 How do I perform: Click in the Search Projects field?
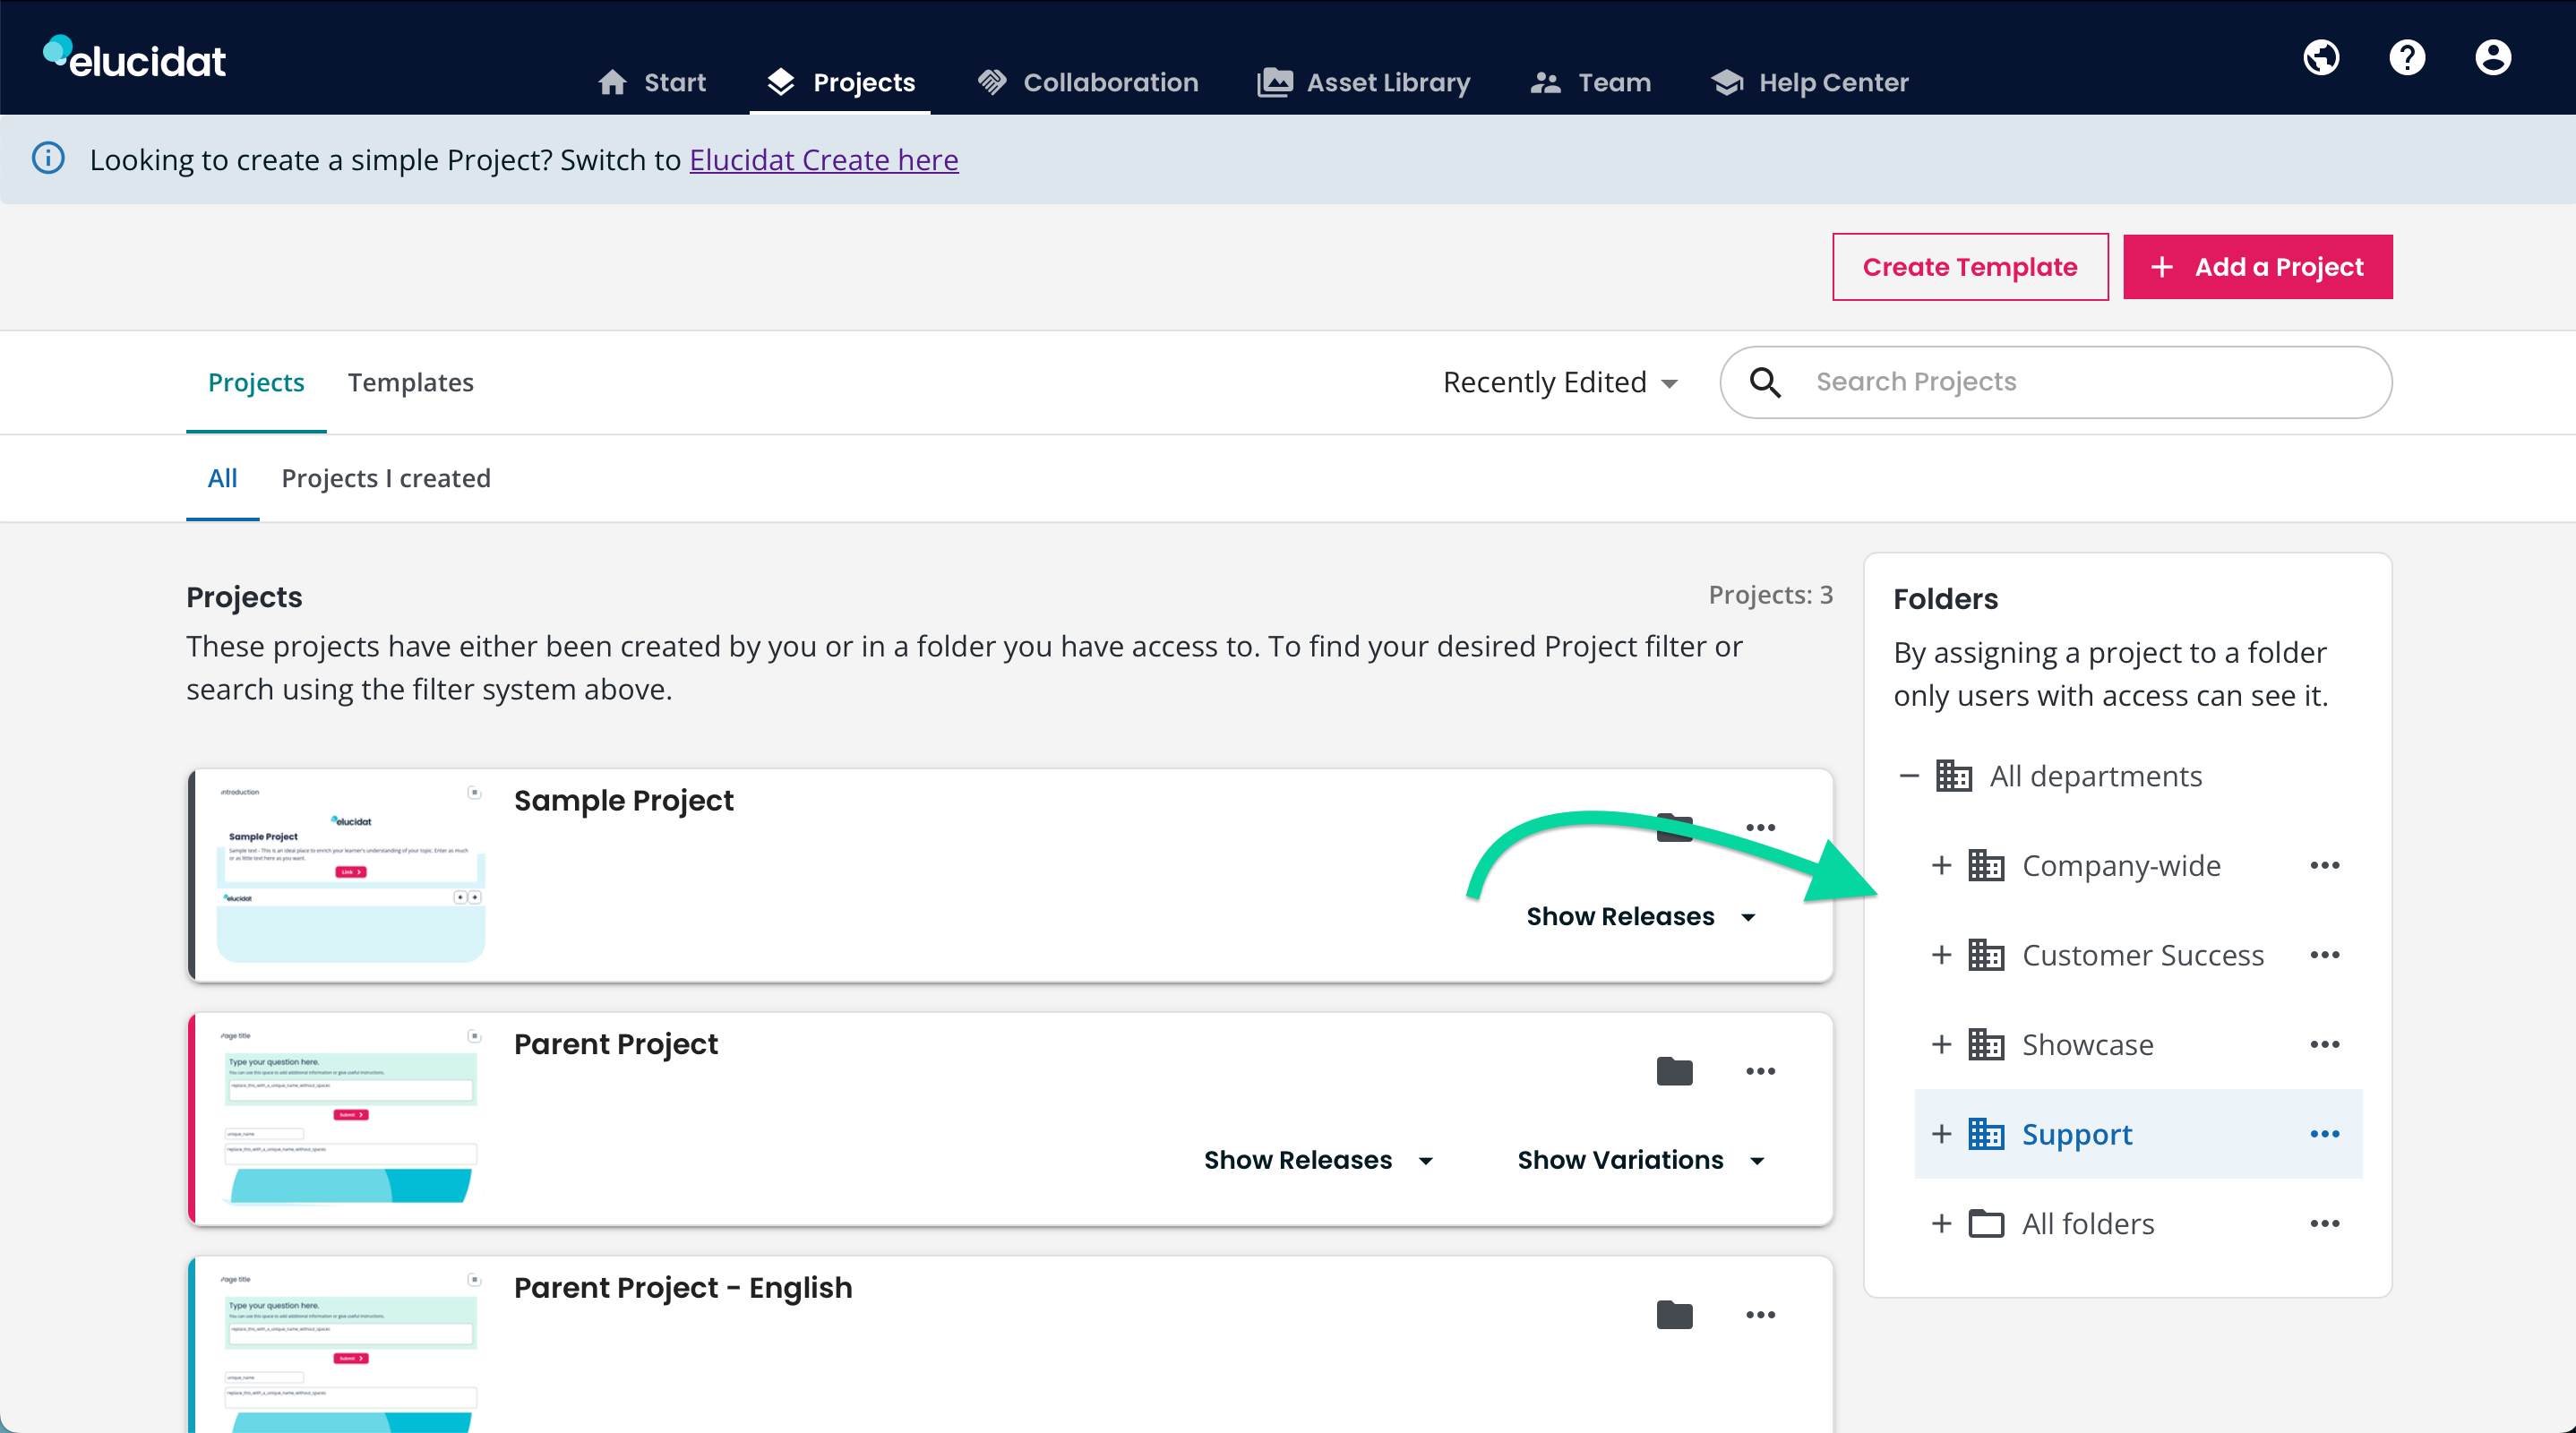(2056, 382)
